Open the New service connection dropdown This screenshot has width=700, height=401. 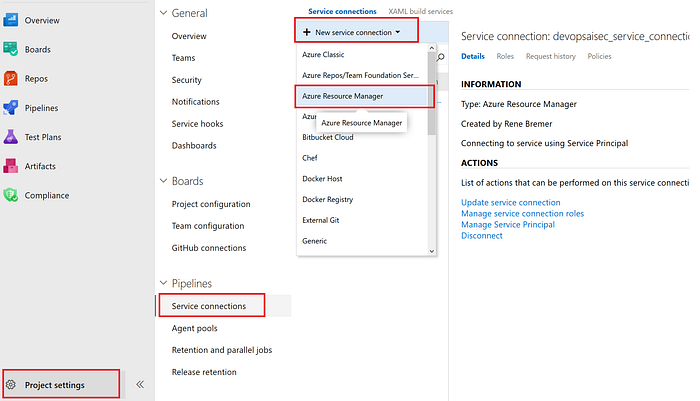(x=356, y=32)
